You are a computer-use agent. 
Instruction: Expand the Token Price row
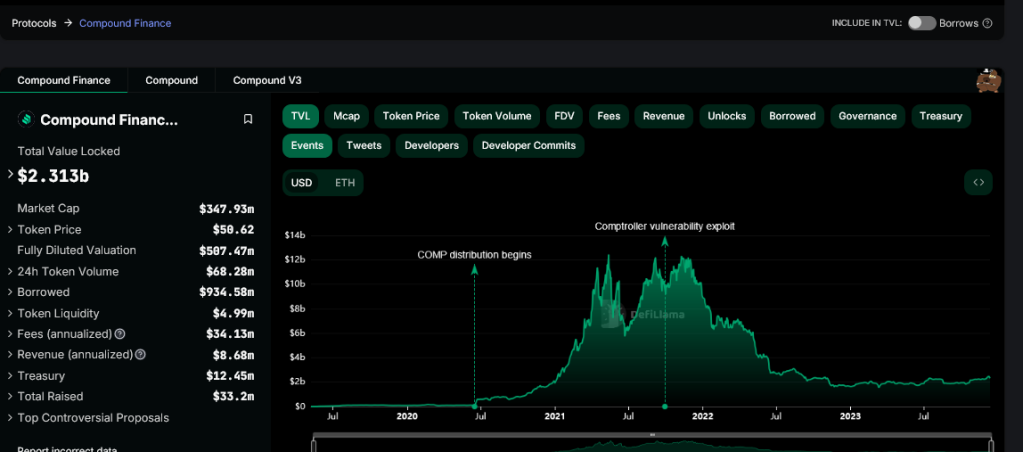coord(10,230)
